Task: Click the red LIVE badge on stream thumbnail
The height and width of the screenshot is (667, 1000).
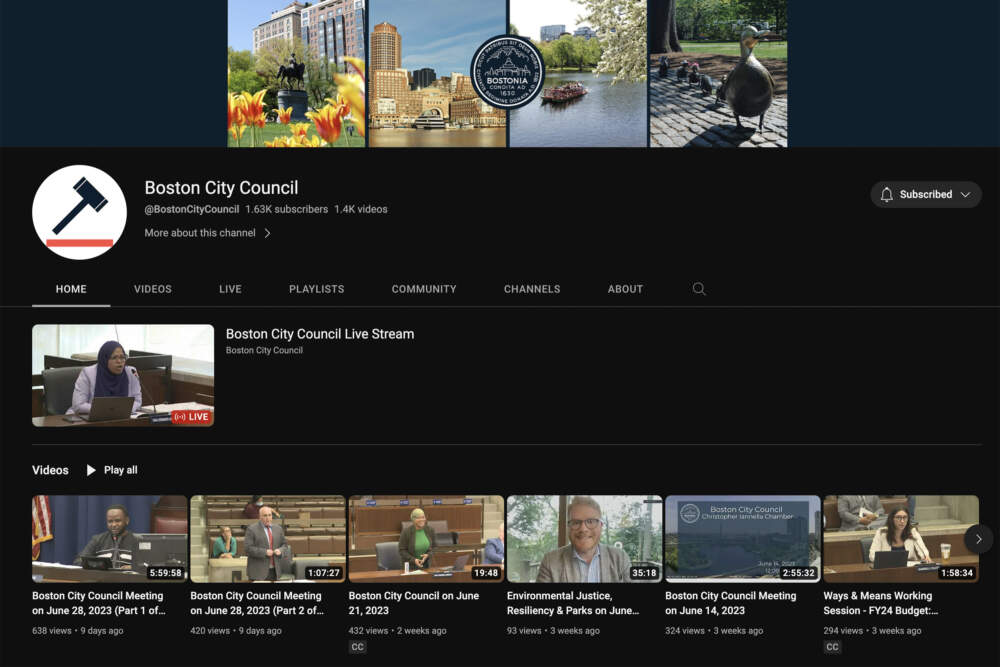Action: point(191,416)
